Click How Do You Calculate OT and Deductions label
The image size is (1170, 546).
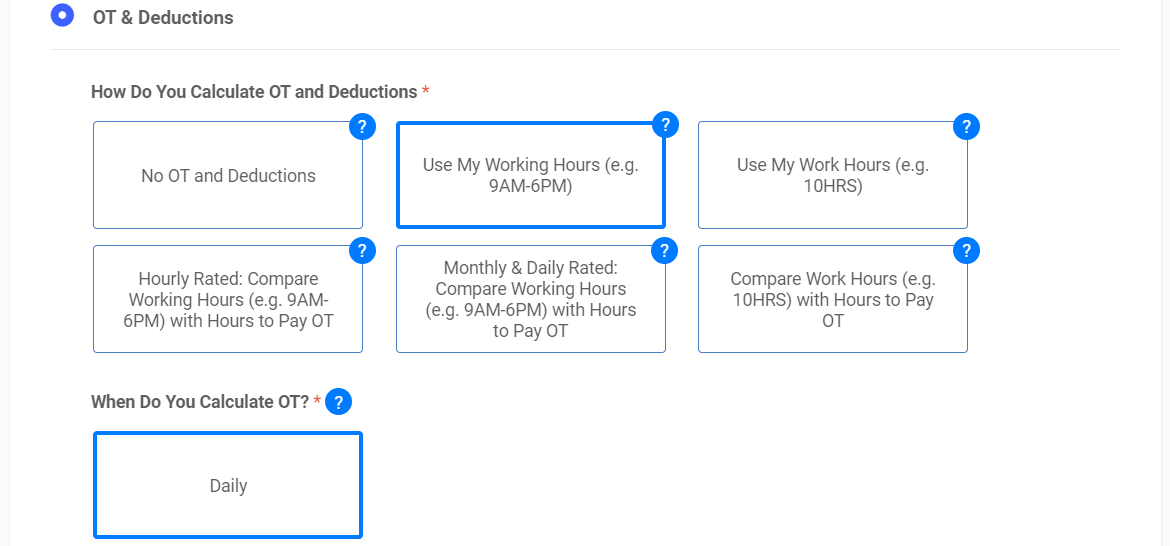click(254, 92)
